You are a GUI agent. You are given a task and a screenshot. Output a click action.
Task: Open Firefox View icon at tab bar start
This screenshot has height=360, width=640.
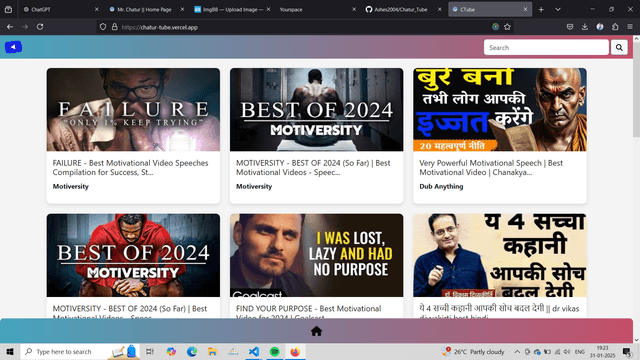[x=9, y=9]
